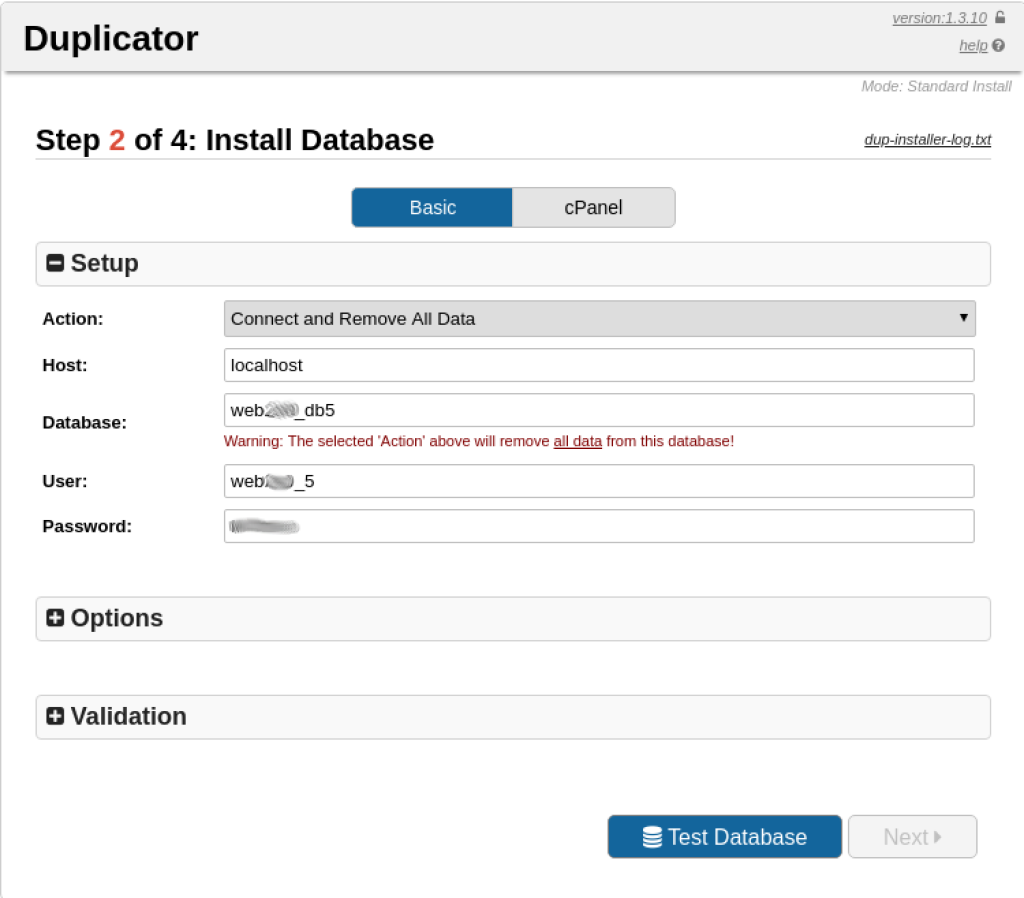Viewport: 1024px width, 898px height.
Task: Open the help link
Action: click(973, 46)
